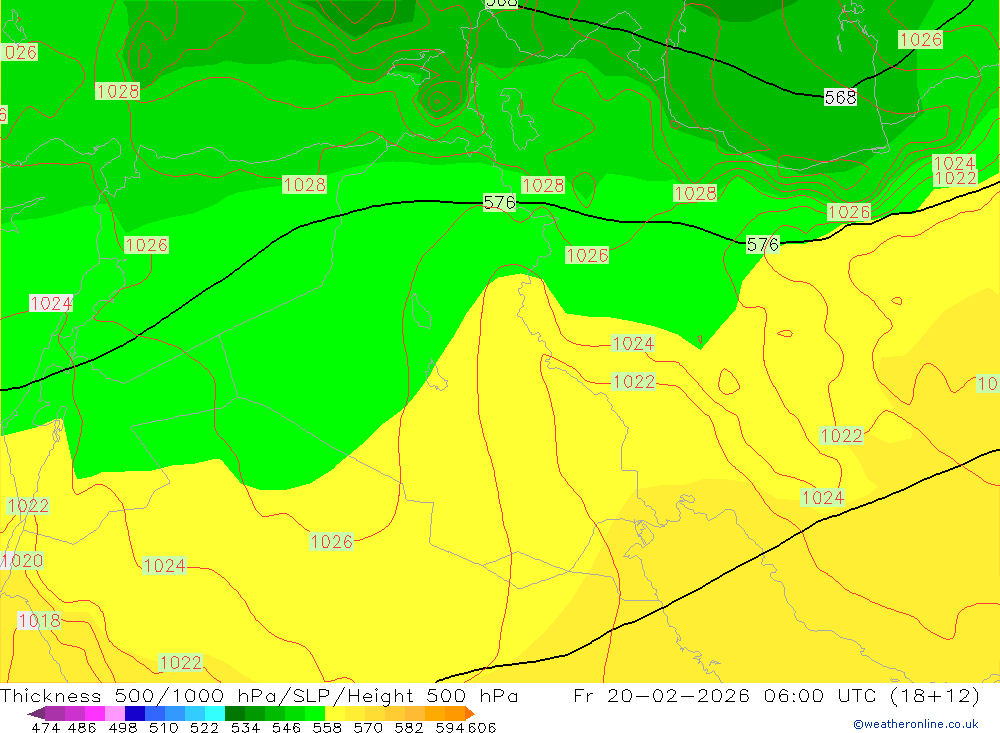Viewport: 1000px width, 733px height.
Task: Click the '498' legend value
Action: tap(123, 727)
